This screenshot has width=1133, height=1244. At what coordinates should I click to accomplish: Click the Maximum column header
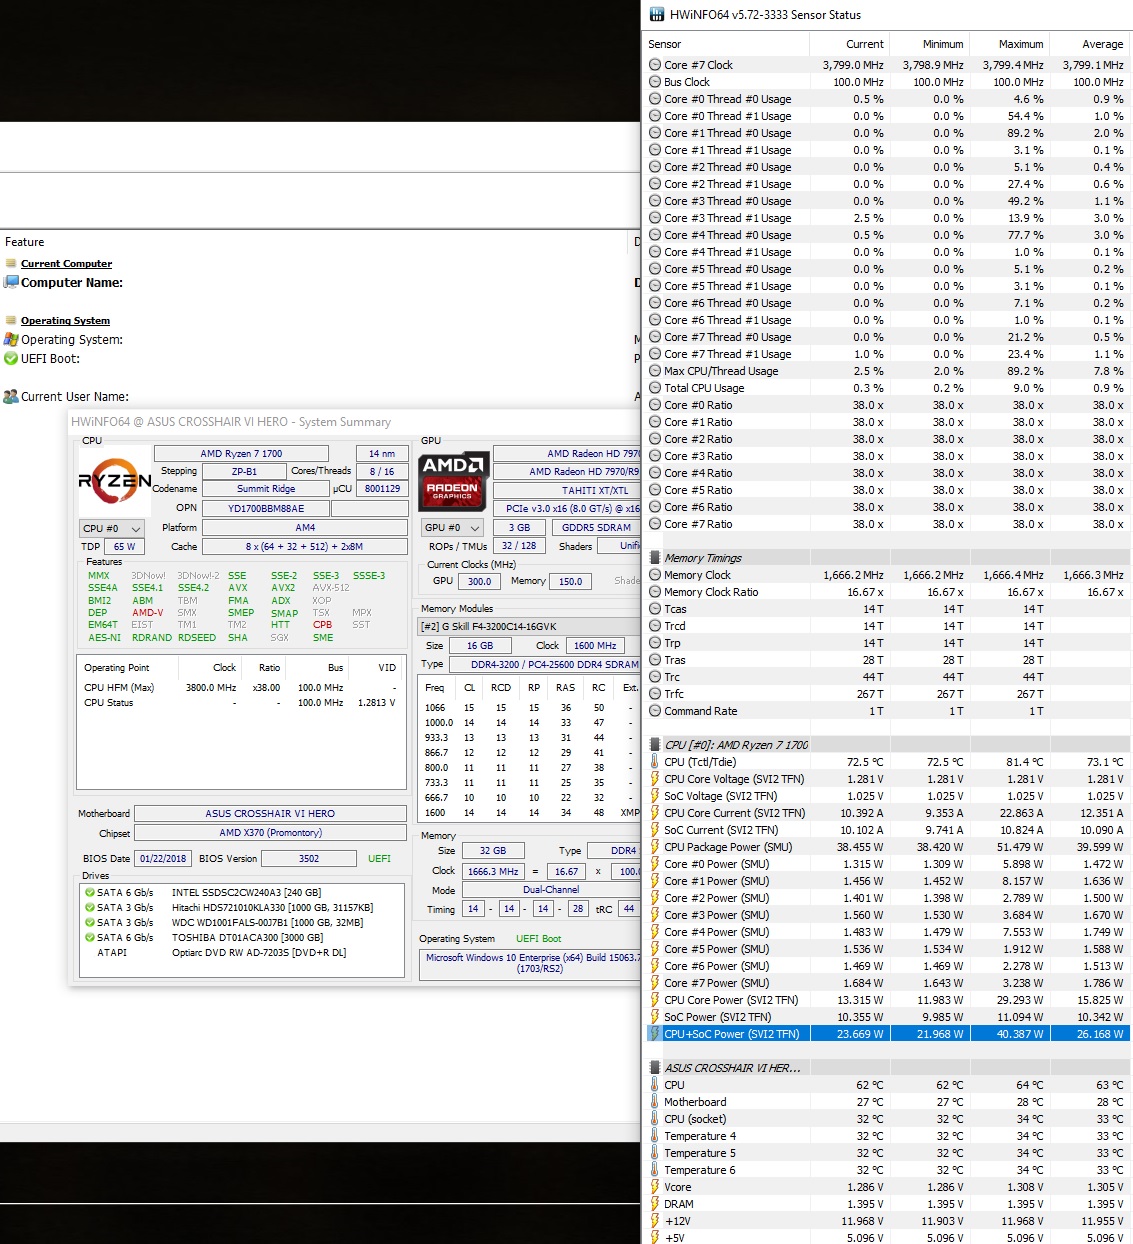tap(1008, 44)
